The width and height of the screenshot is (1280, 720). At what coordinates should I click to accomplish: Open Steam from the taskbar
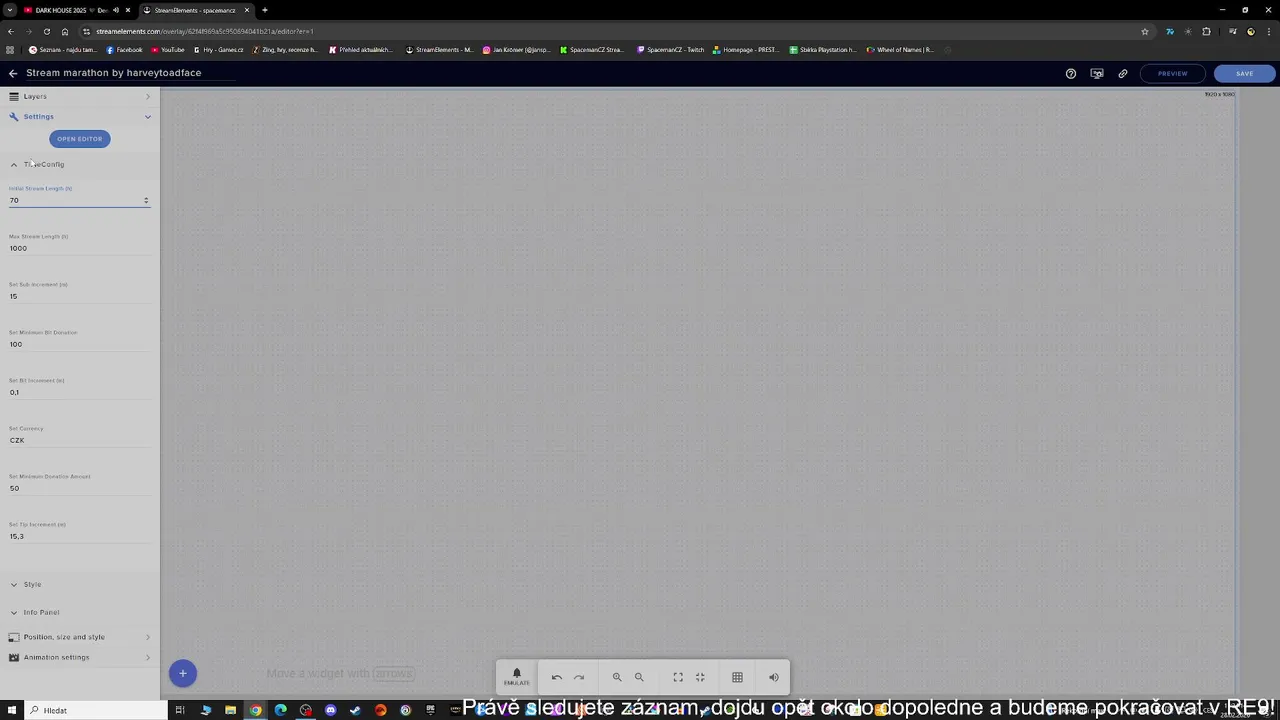355,710
